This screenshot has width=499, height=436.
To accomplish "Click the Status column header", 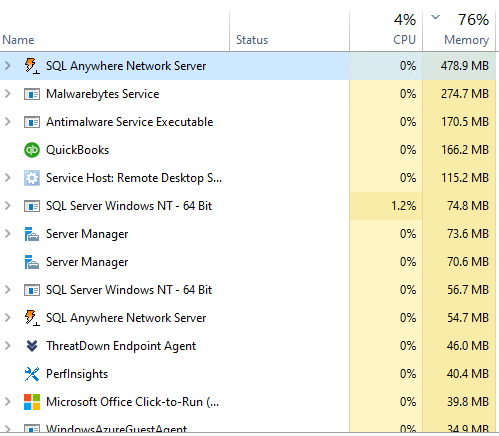I will pos(252,40).
